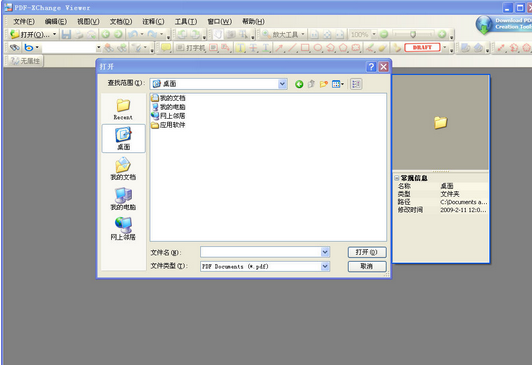Viewport: 532px width, 365px height.
Task: Click the binoculars Find icon
Action: click(x=14, y=47)
